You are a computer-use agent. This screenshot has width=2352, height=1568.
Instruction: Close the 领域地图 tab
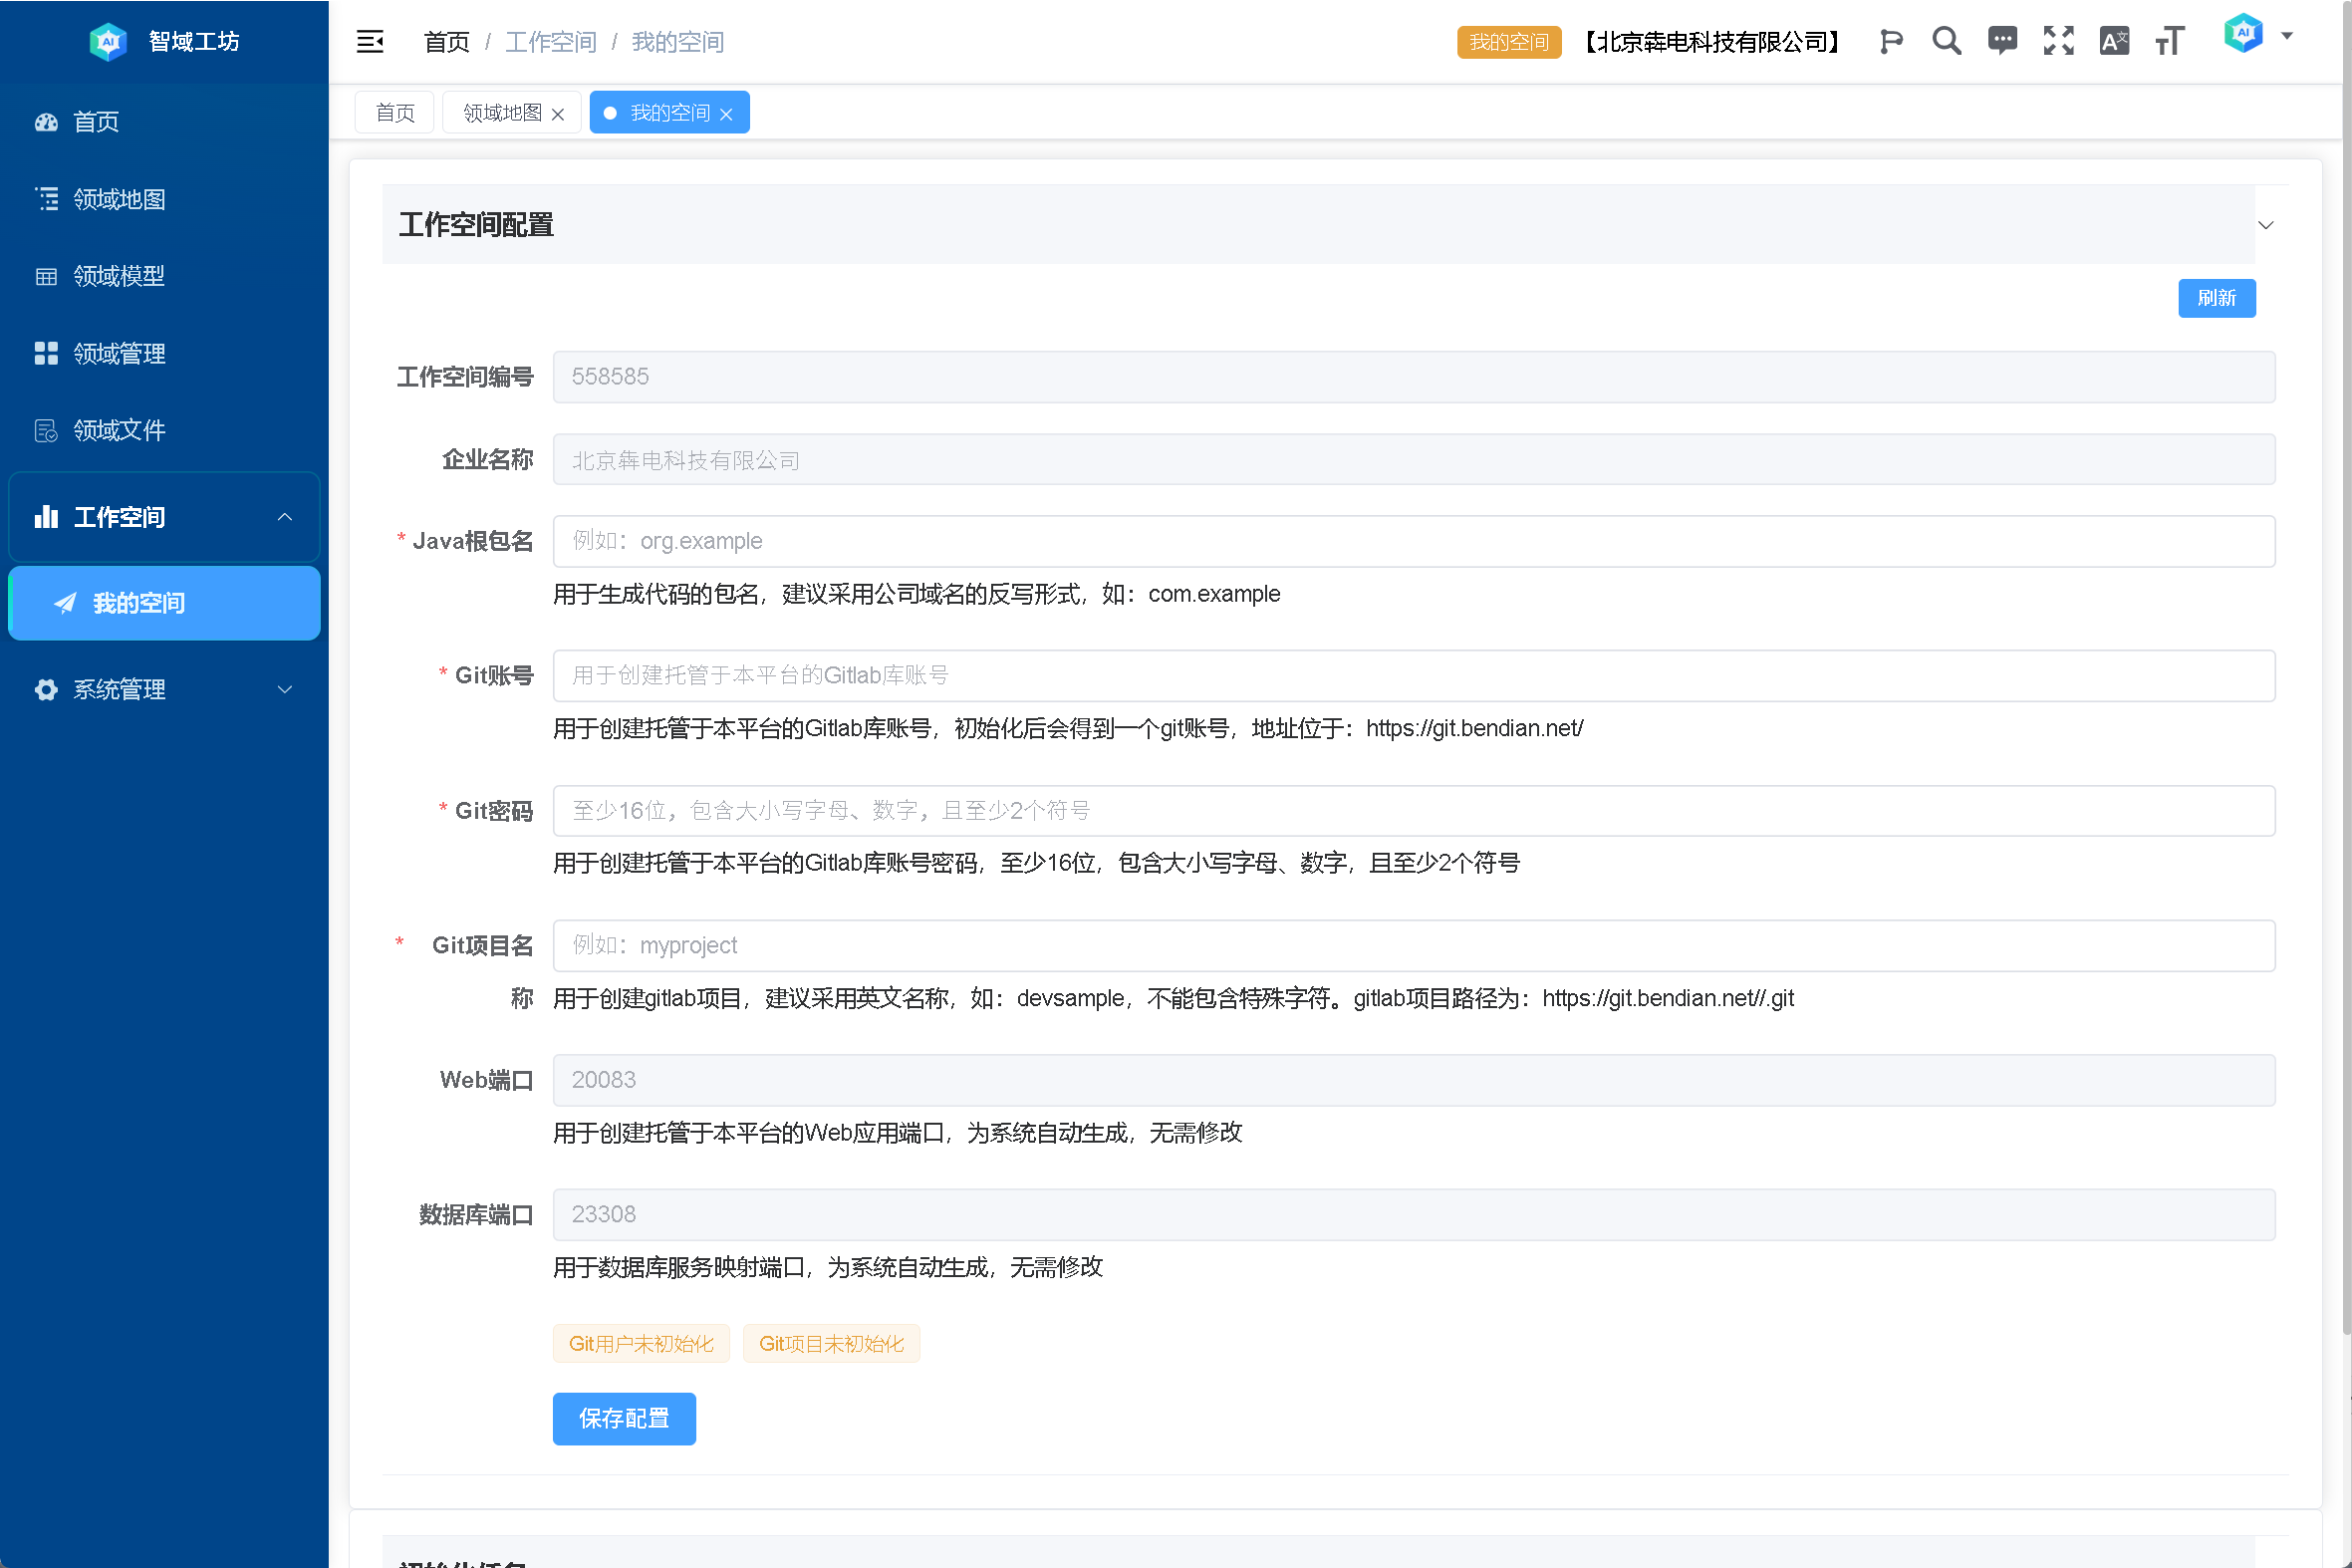558,114
